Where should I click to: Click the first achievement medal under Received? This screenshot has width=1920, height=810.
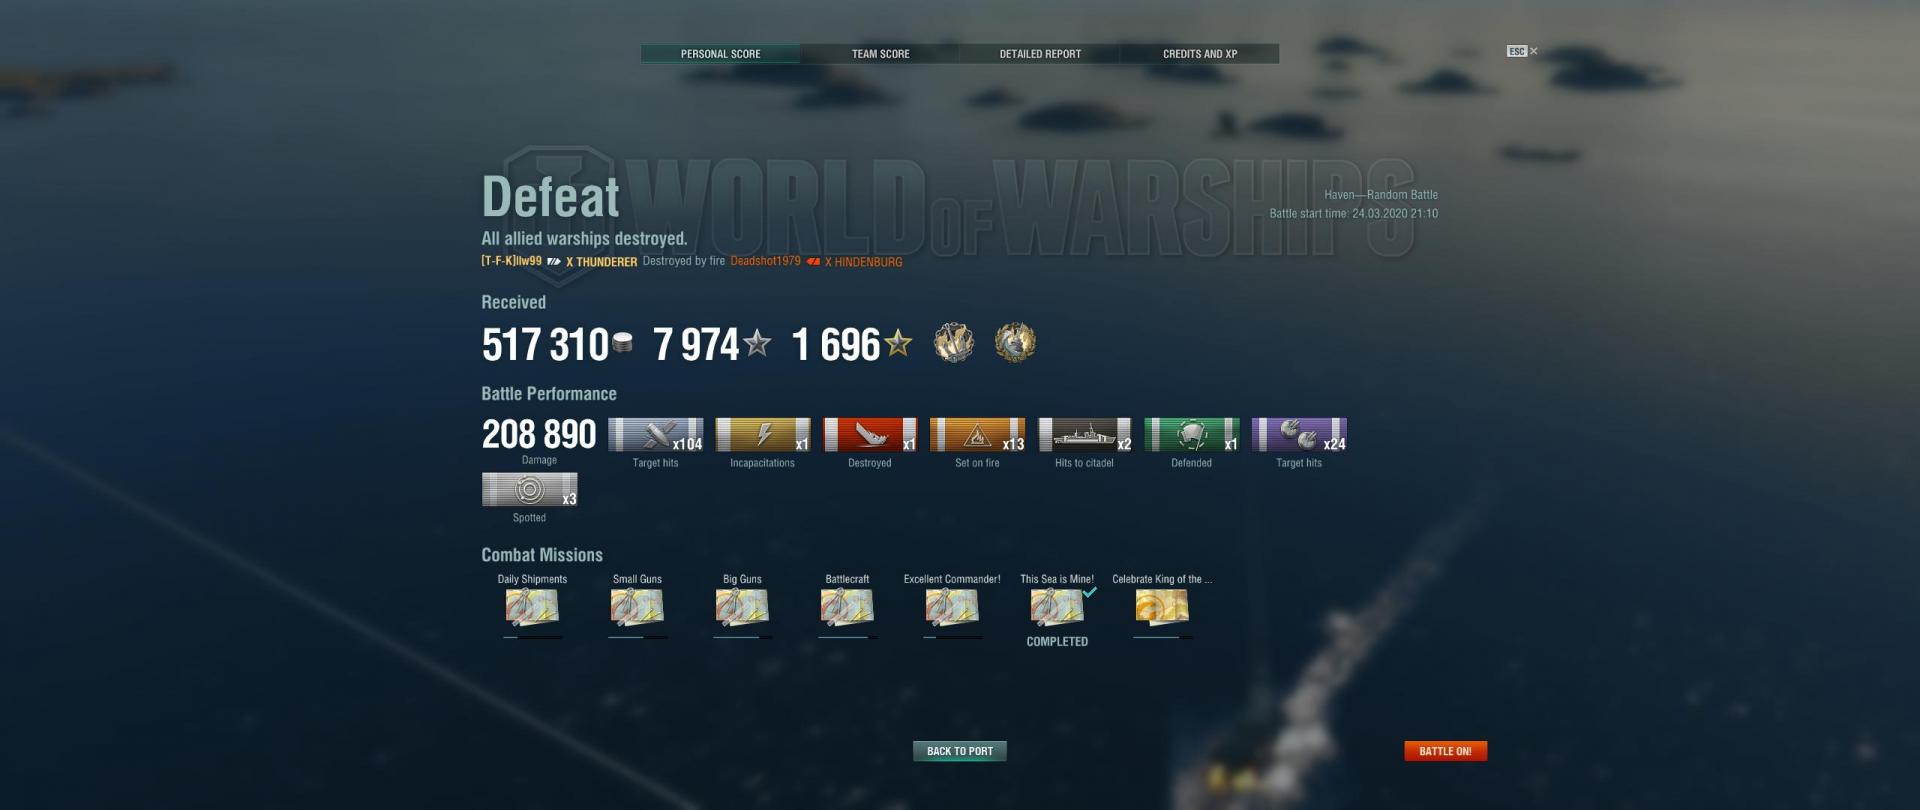(x=954, y=343)
